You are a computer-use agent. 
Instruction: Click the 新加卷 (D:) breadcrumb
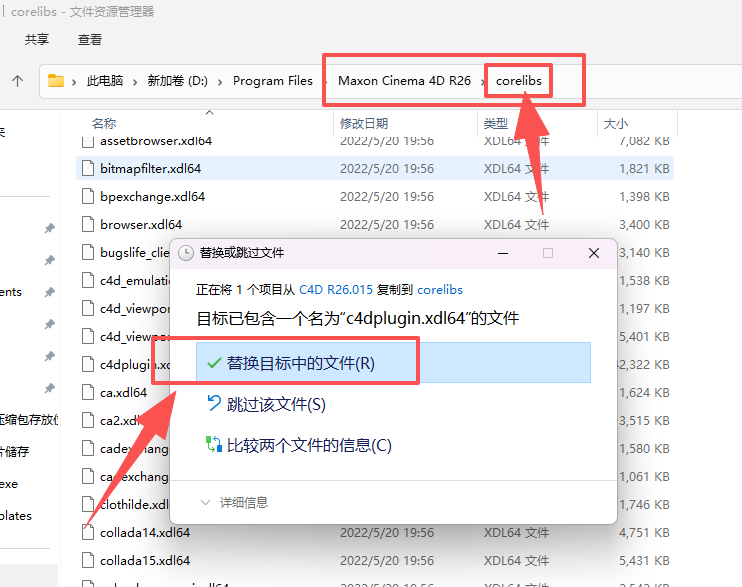point(177,81)
